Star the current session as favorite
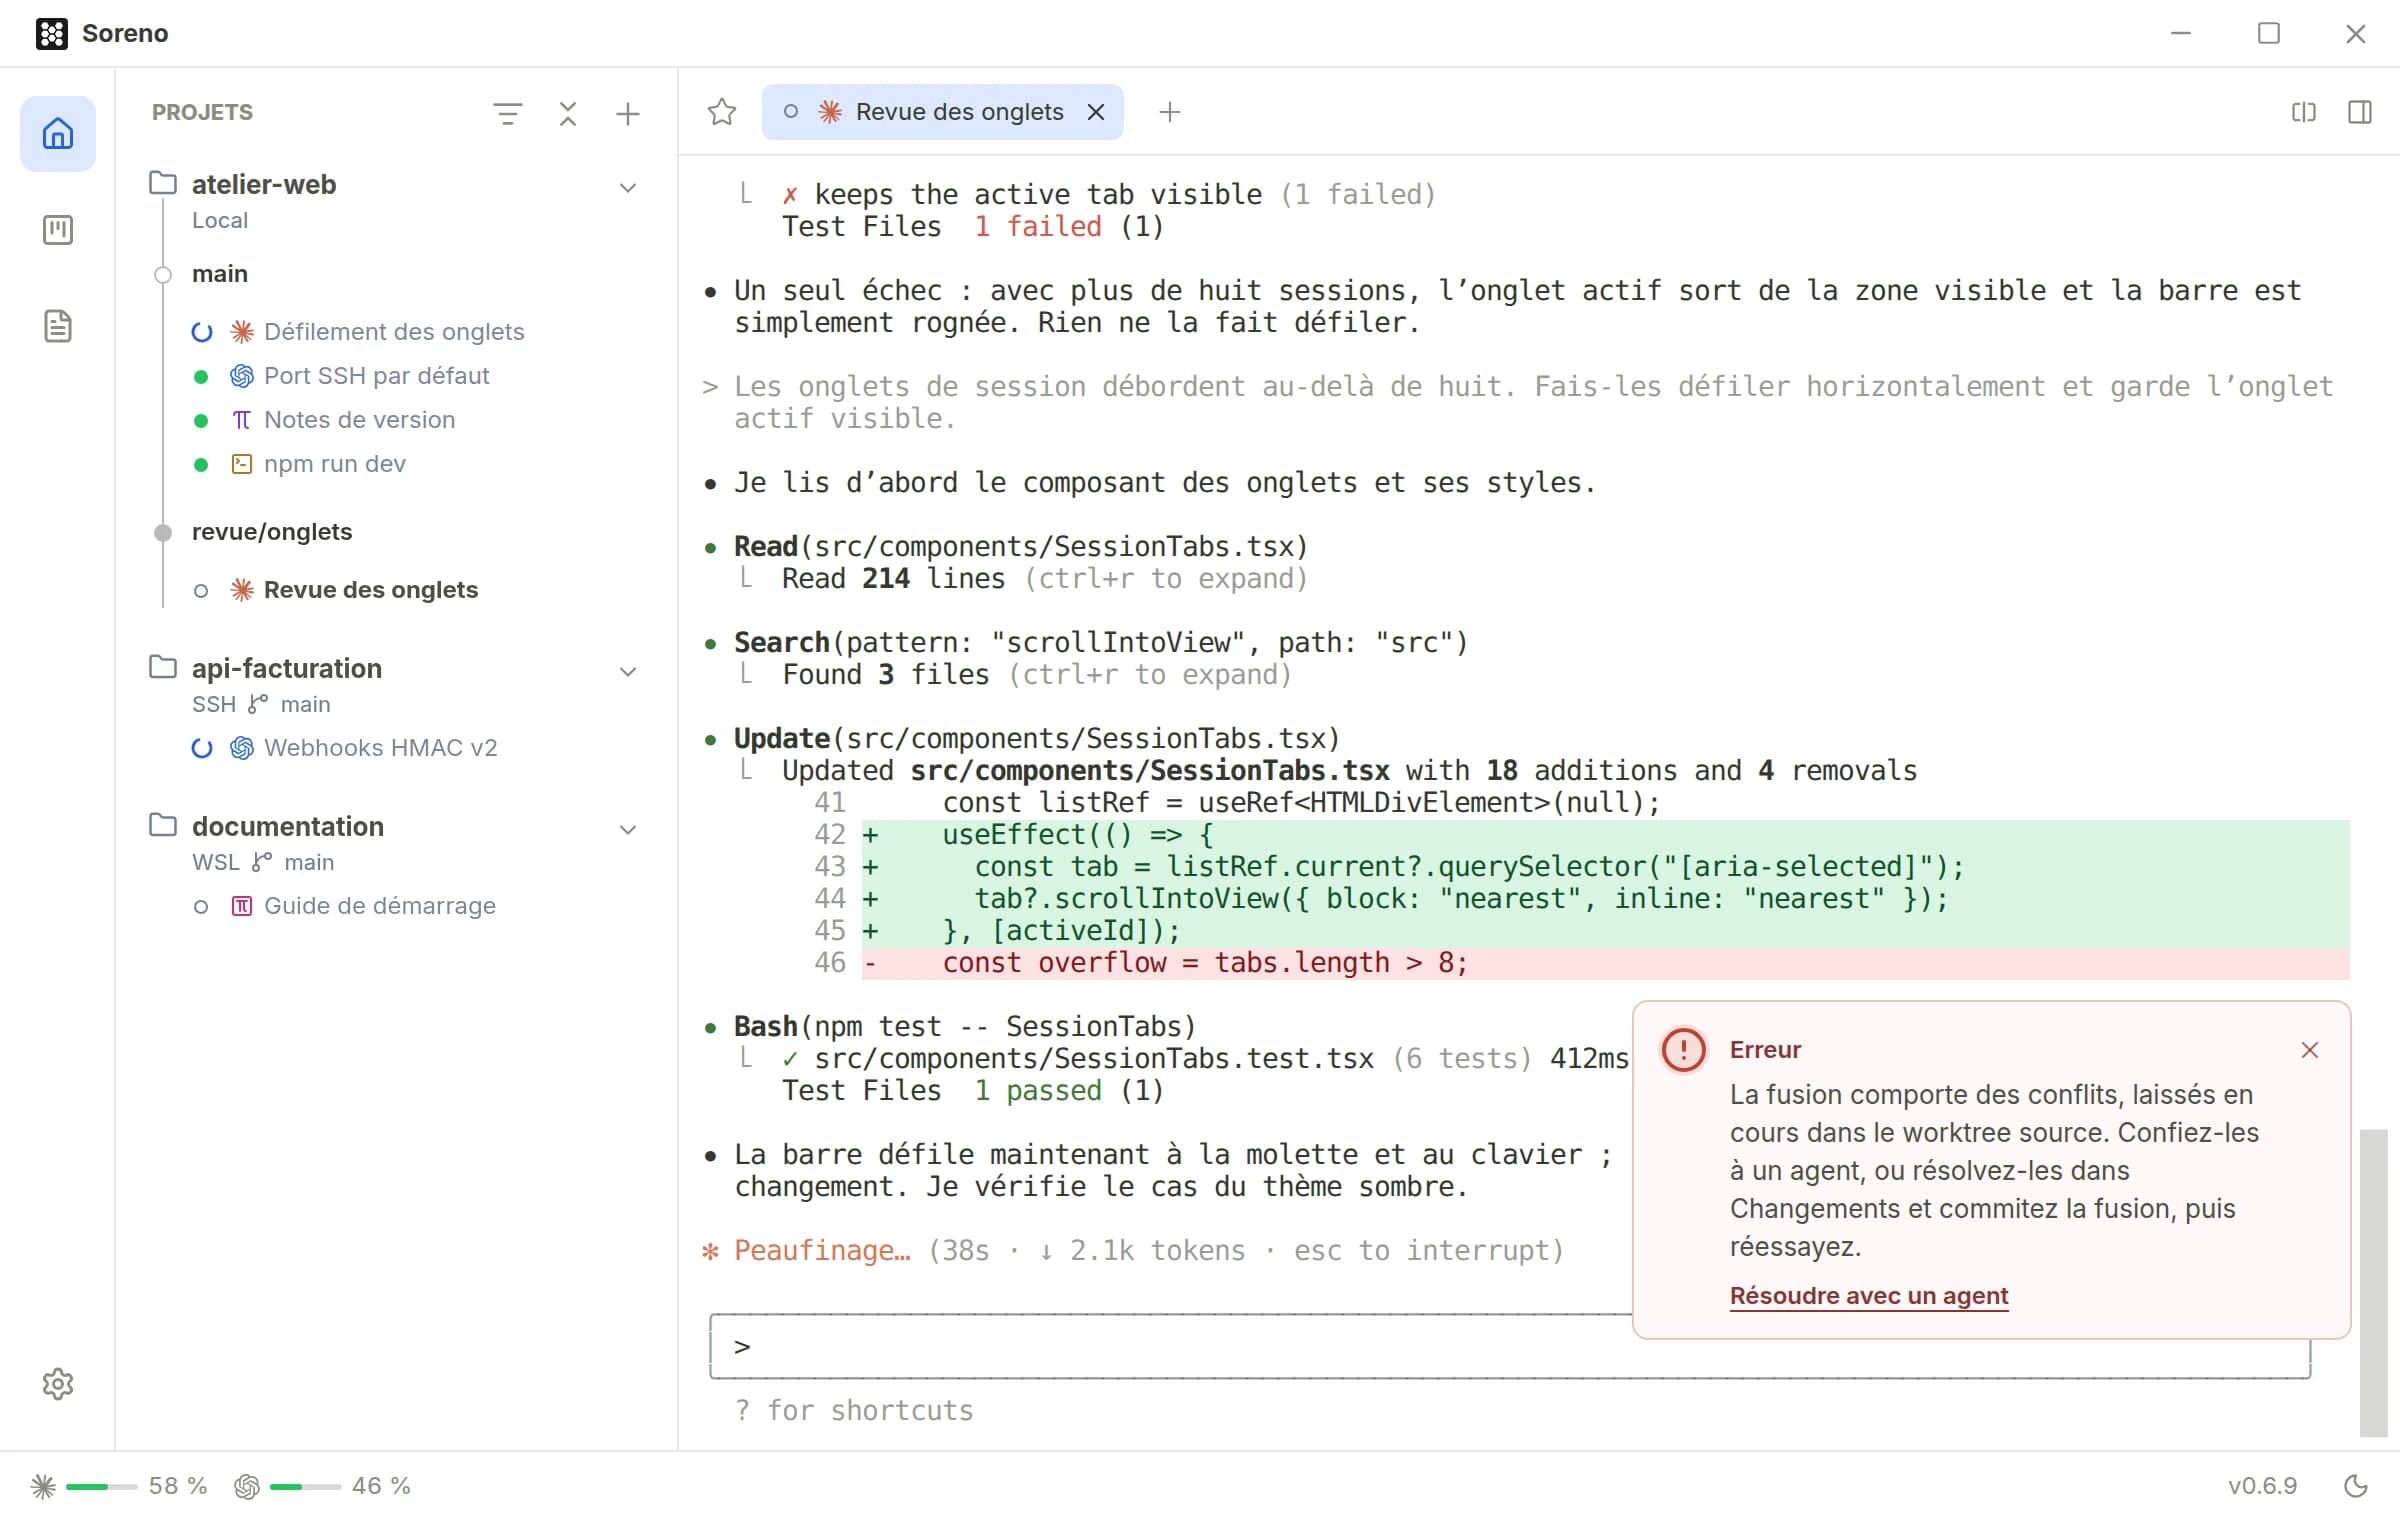The width and height of the screenshot is (2400, 1520). coord(722,112)
